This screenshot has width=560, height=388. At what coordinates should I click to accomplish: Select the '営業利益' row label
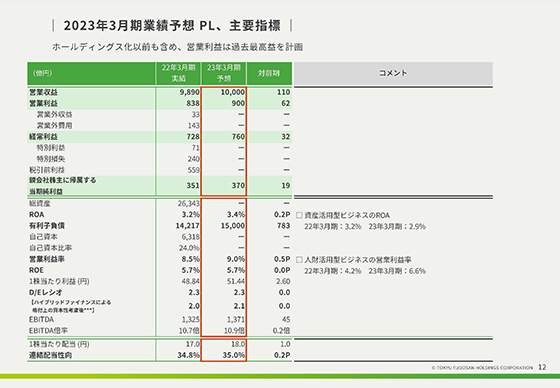pyautogui.click(x=43, y=103)
